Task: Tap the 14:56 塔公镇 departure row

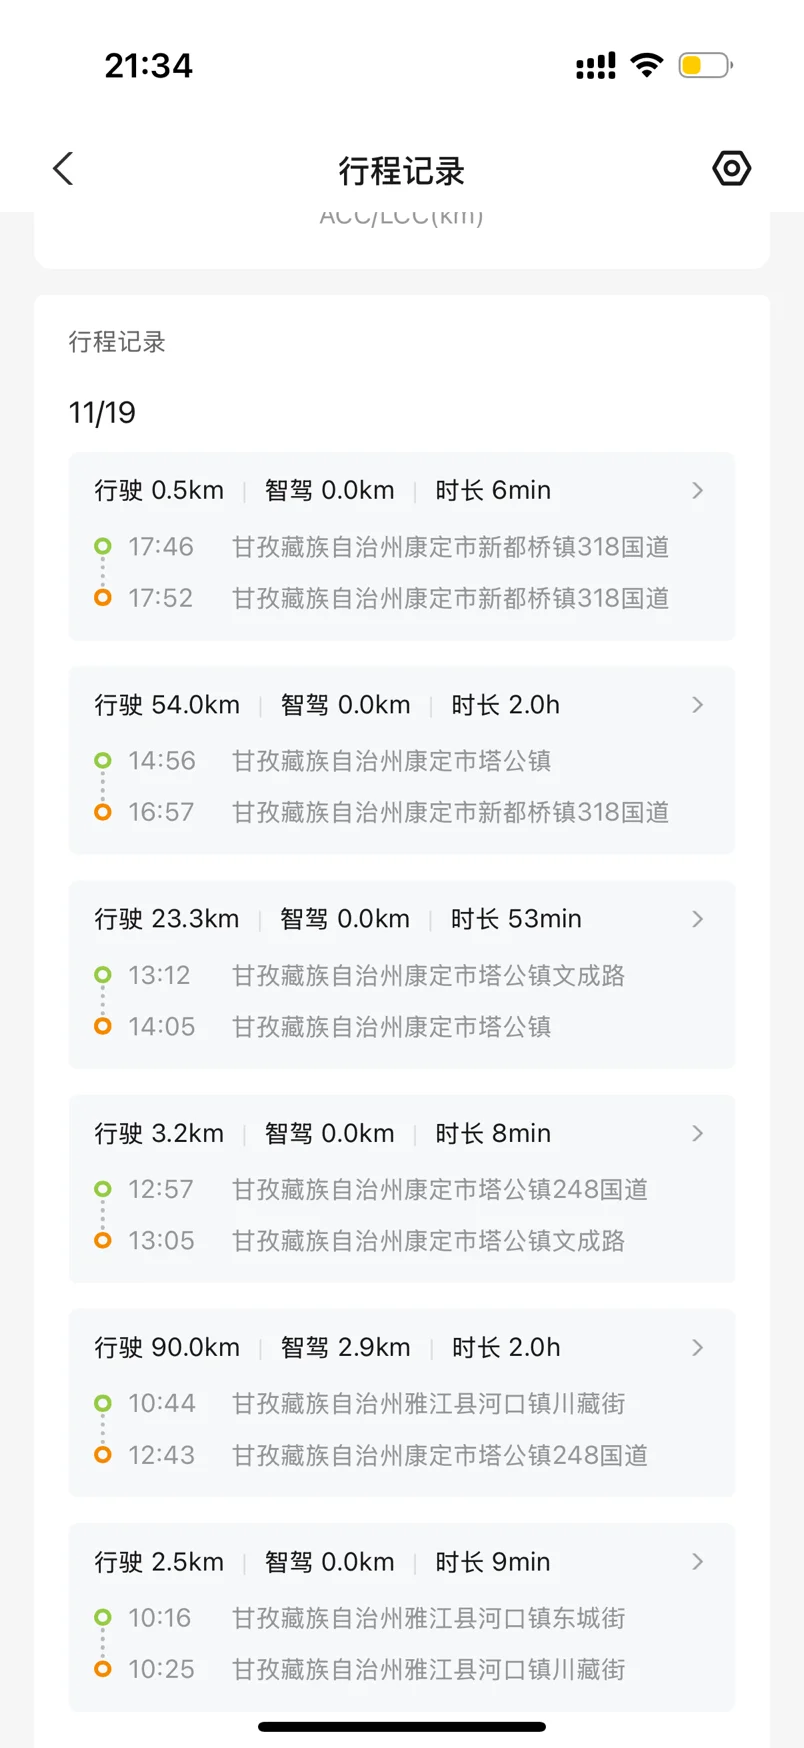Action: pos(391,761)
